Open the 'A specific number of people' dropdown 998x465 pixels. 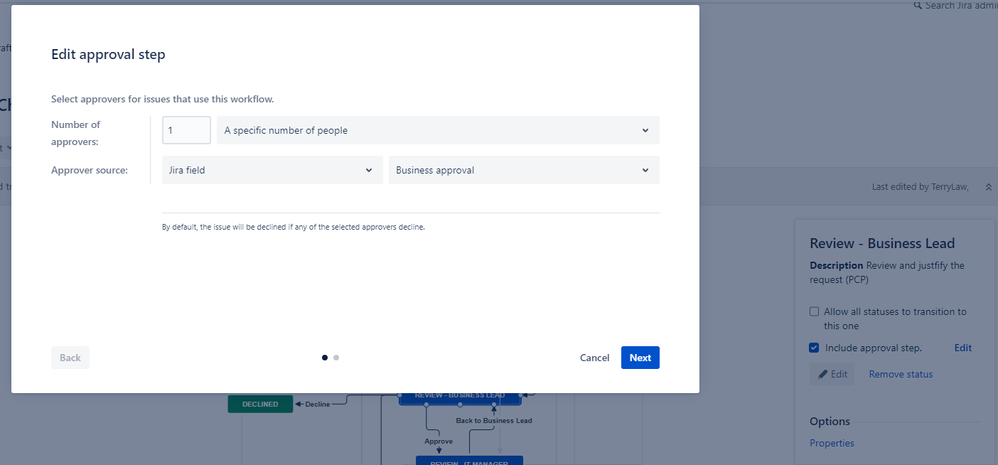tap(438, 130)
